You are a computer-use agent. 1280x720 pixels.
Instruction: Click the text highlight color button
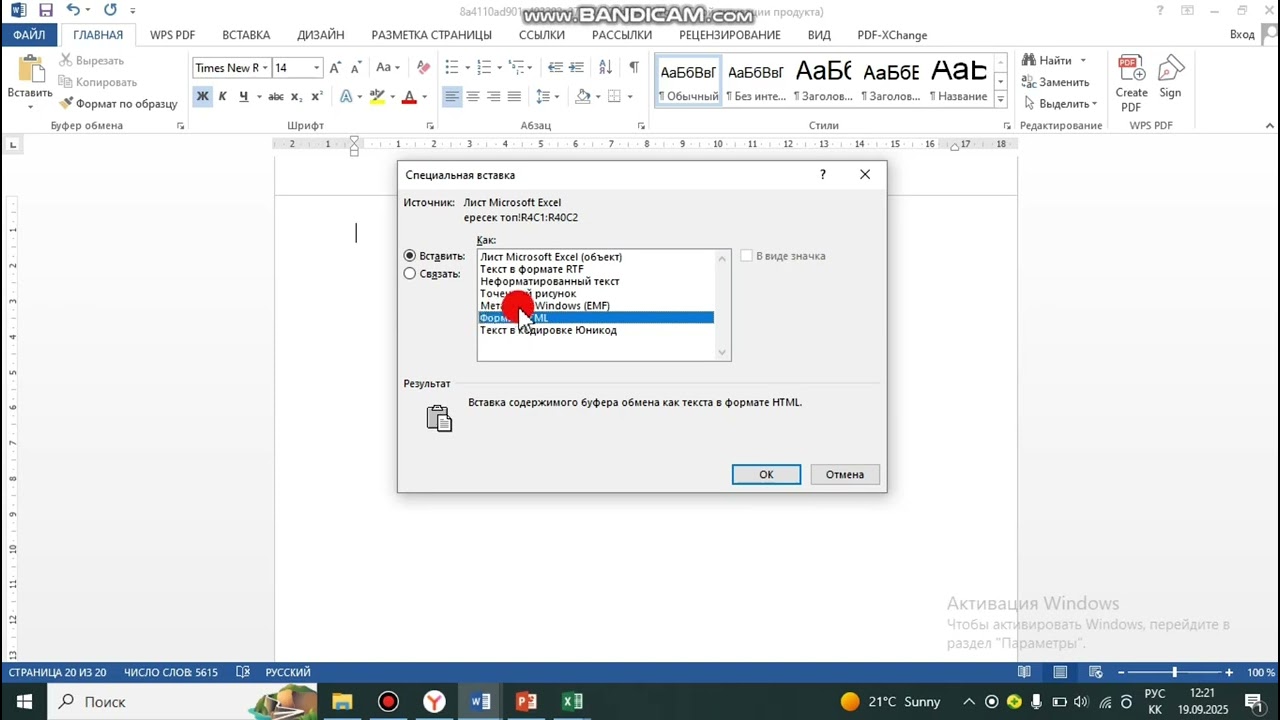click(x=377, y=97)
